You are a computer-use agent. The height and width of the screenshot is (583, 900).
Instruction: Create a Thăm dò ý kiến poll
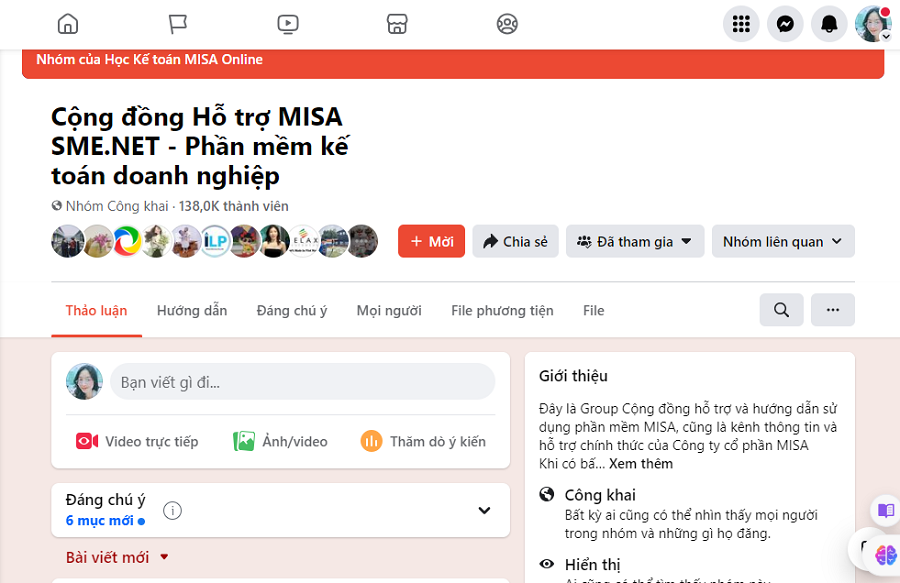[x=423, y=441]
